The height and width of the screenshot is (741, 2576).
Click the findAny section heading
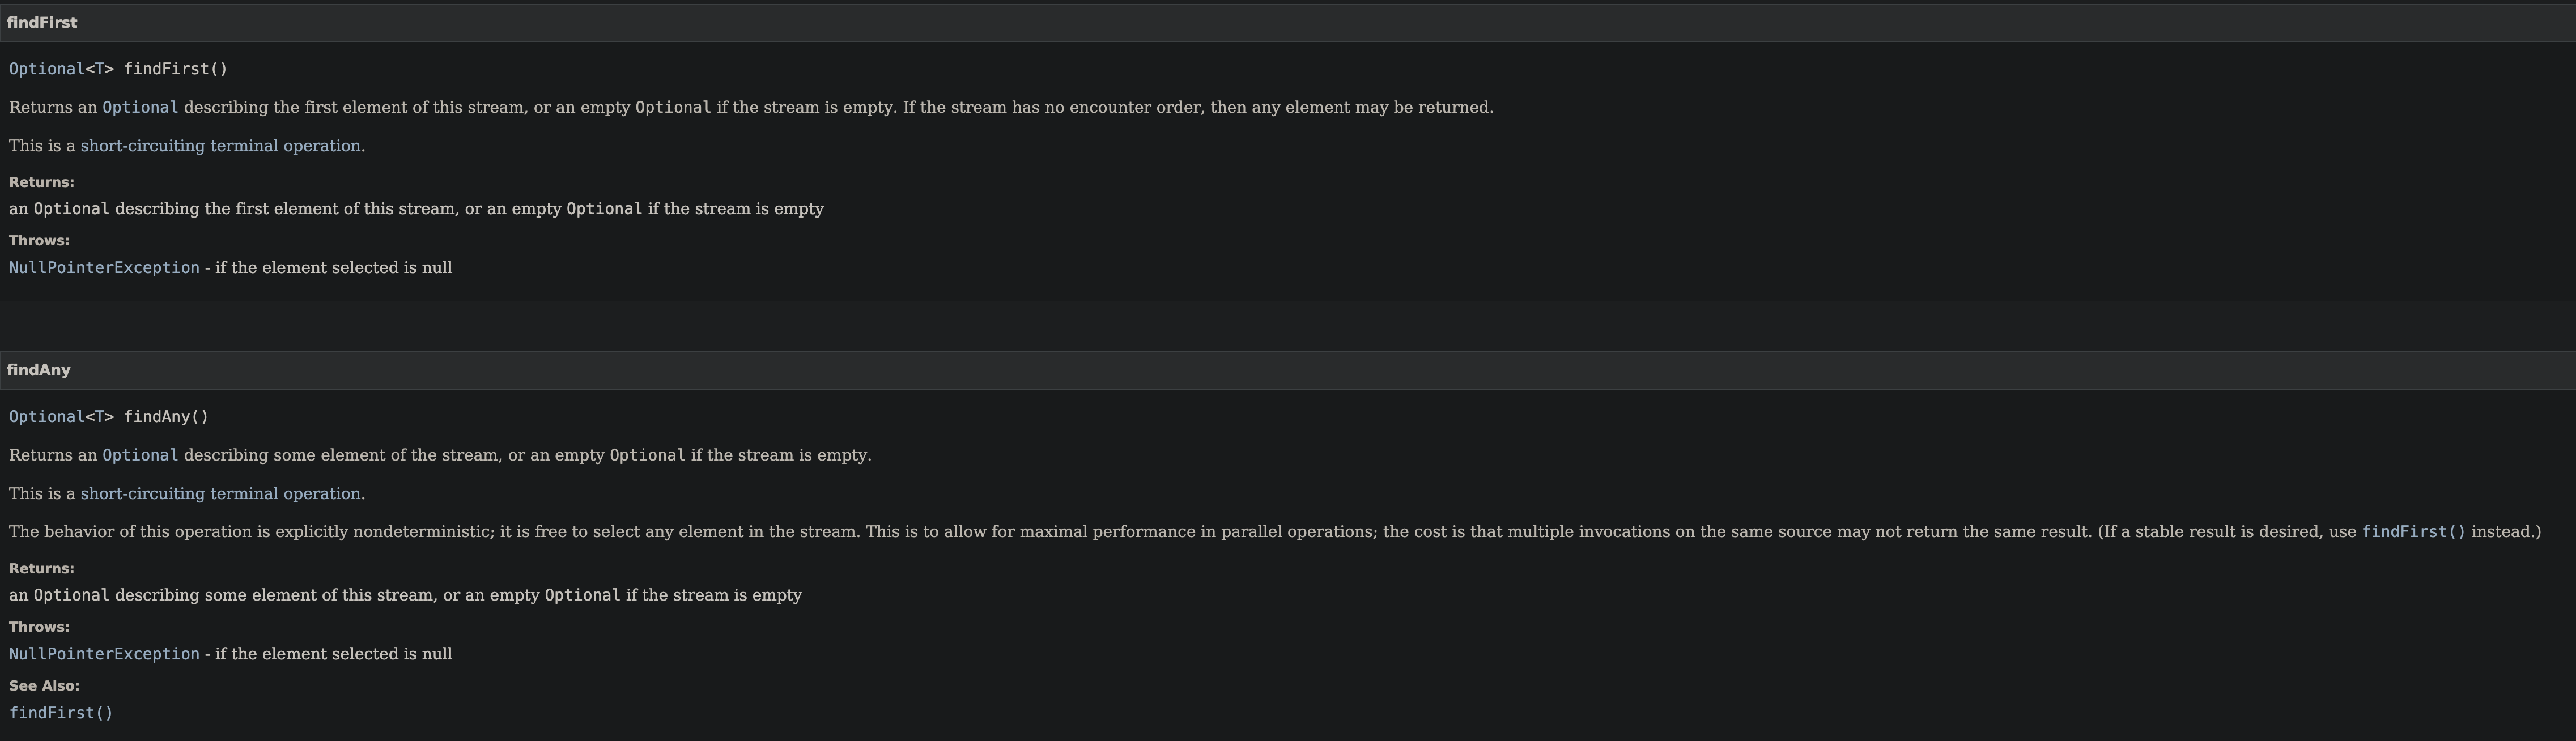tap(38, 370)
